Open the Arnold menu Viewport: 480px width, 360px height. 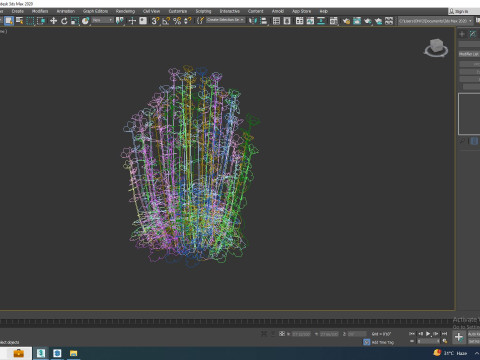pyautogui.click(x=278, y=11)
